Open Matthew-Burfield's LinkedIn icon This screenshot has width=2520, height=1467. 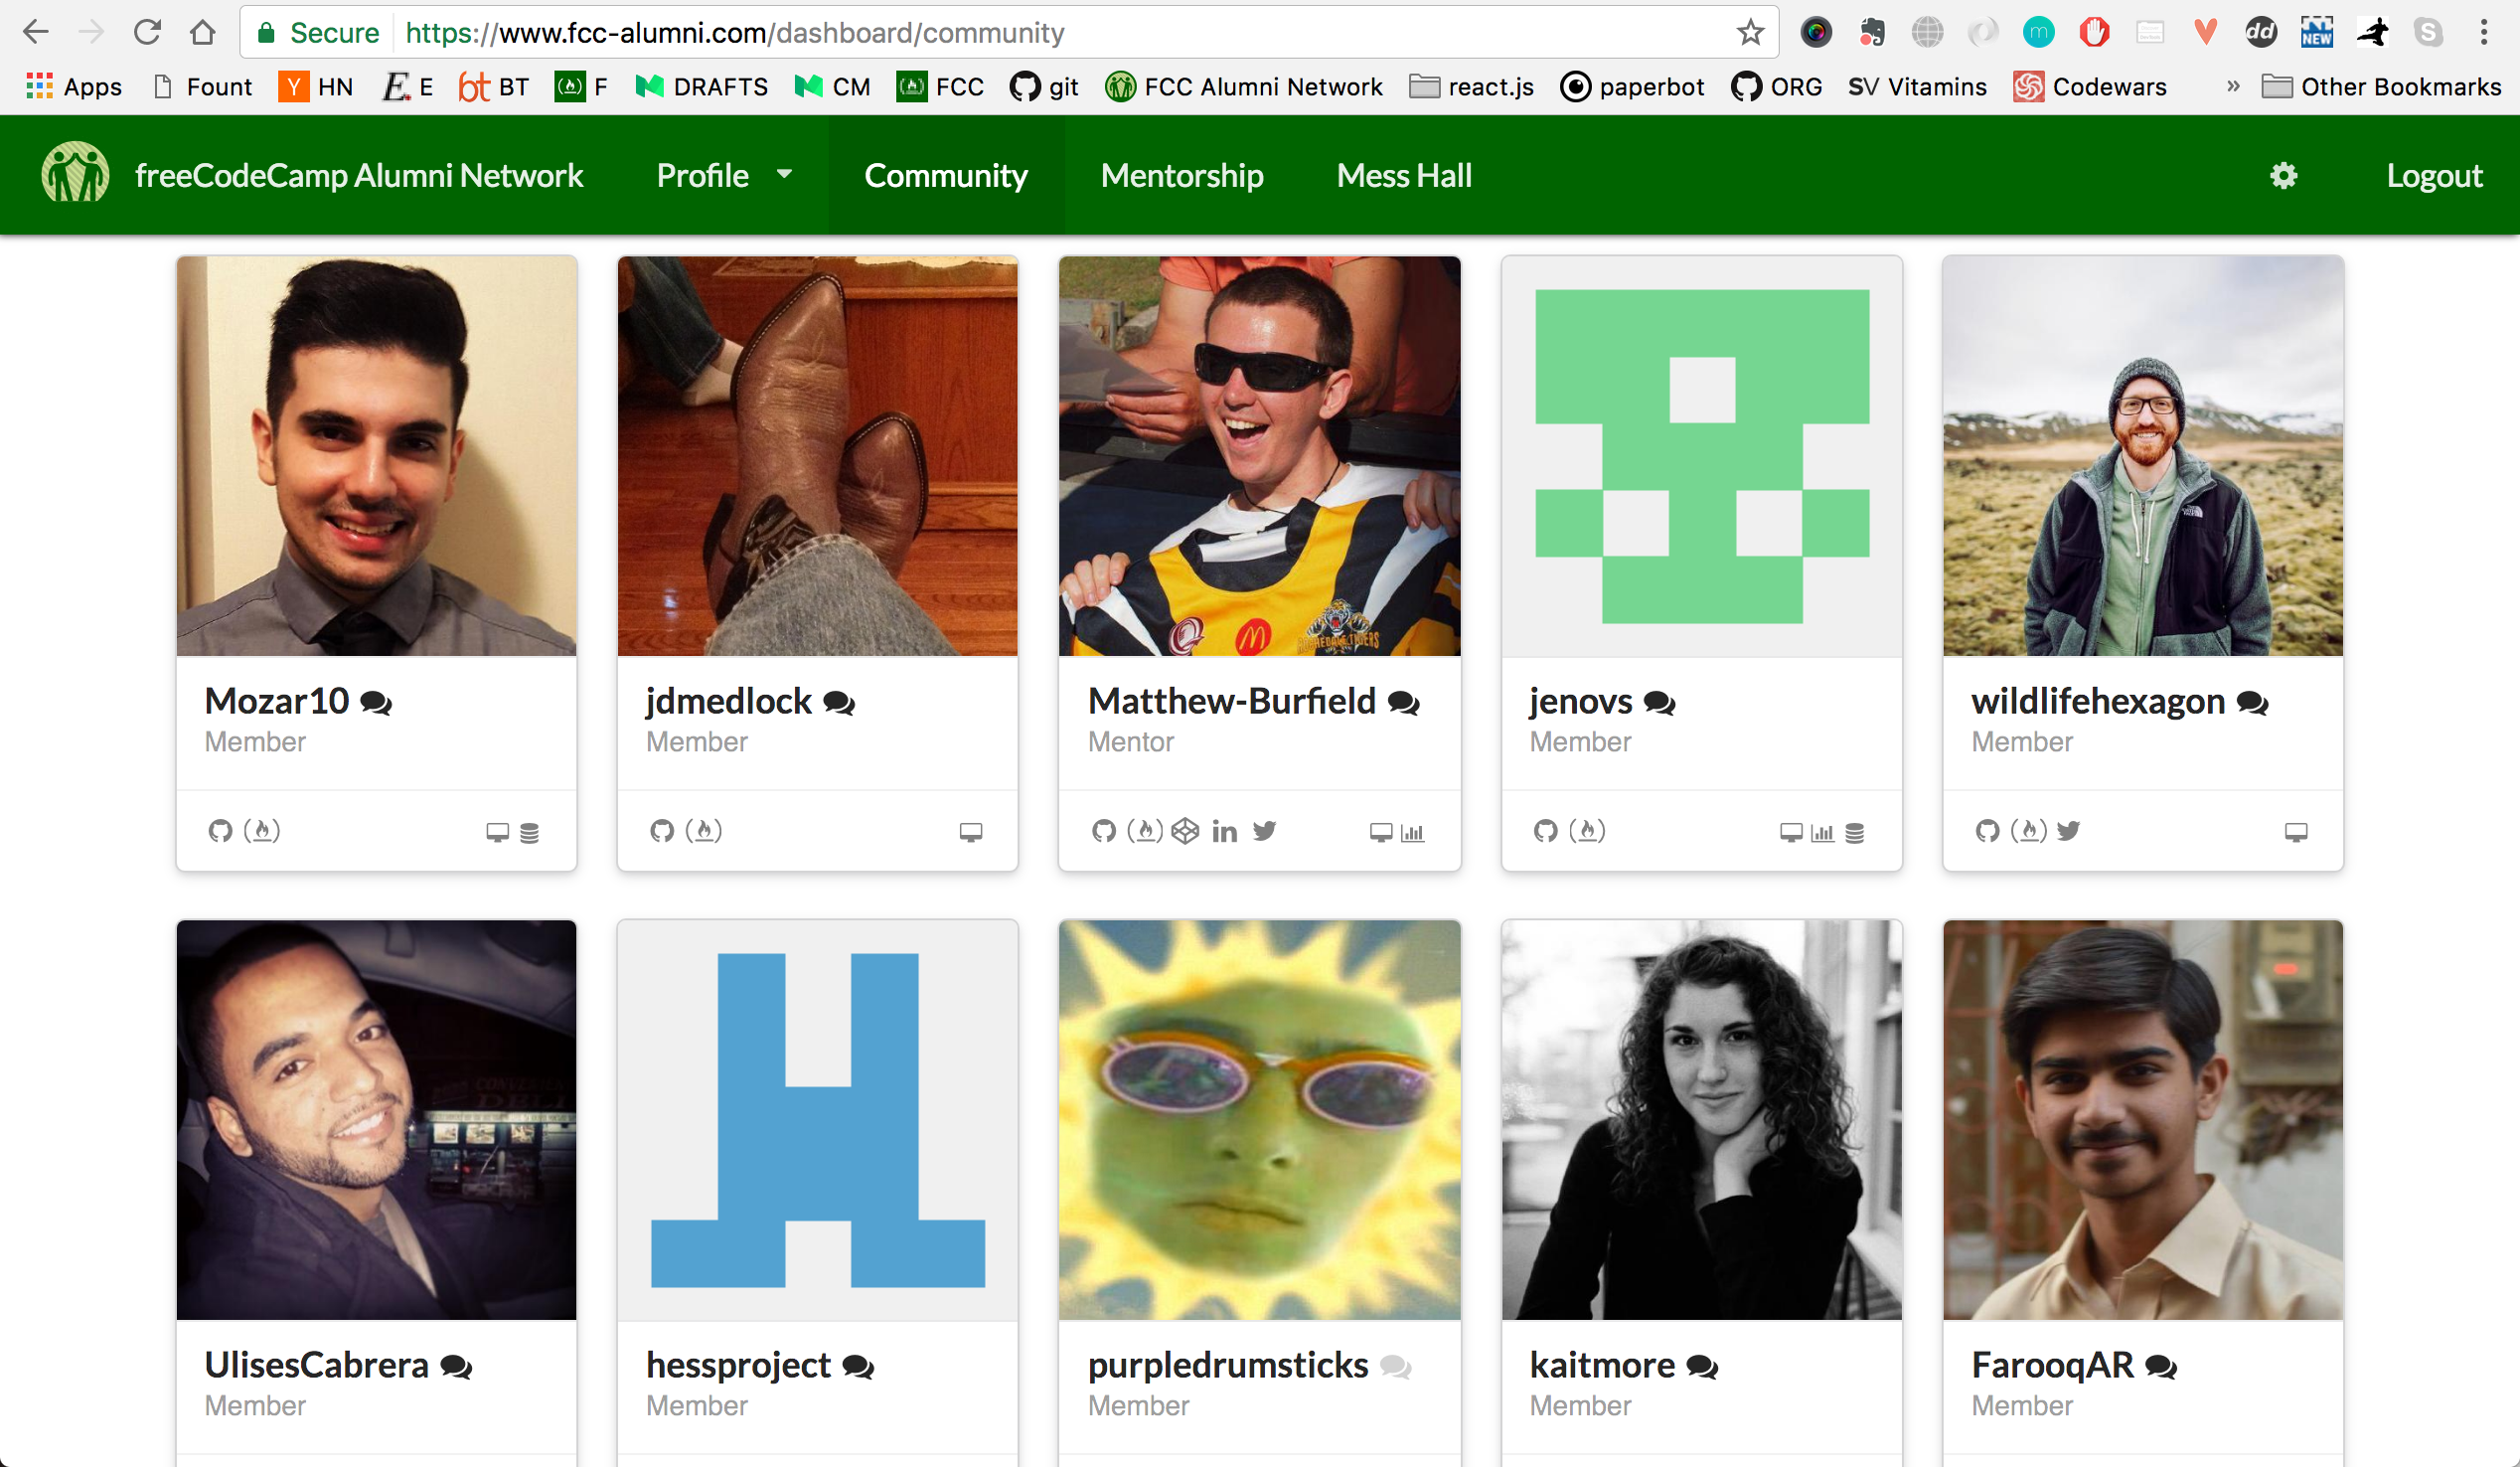coord(1224,831)
